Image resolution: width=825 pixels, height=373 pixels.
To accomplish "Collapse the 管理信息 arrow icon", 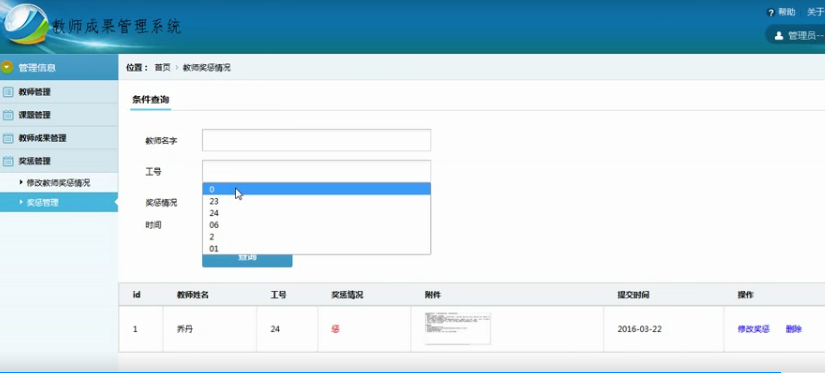I will coord(7,67).
